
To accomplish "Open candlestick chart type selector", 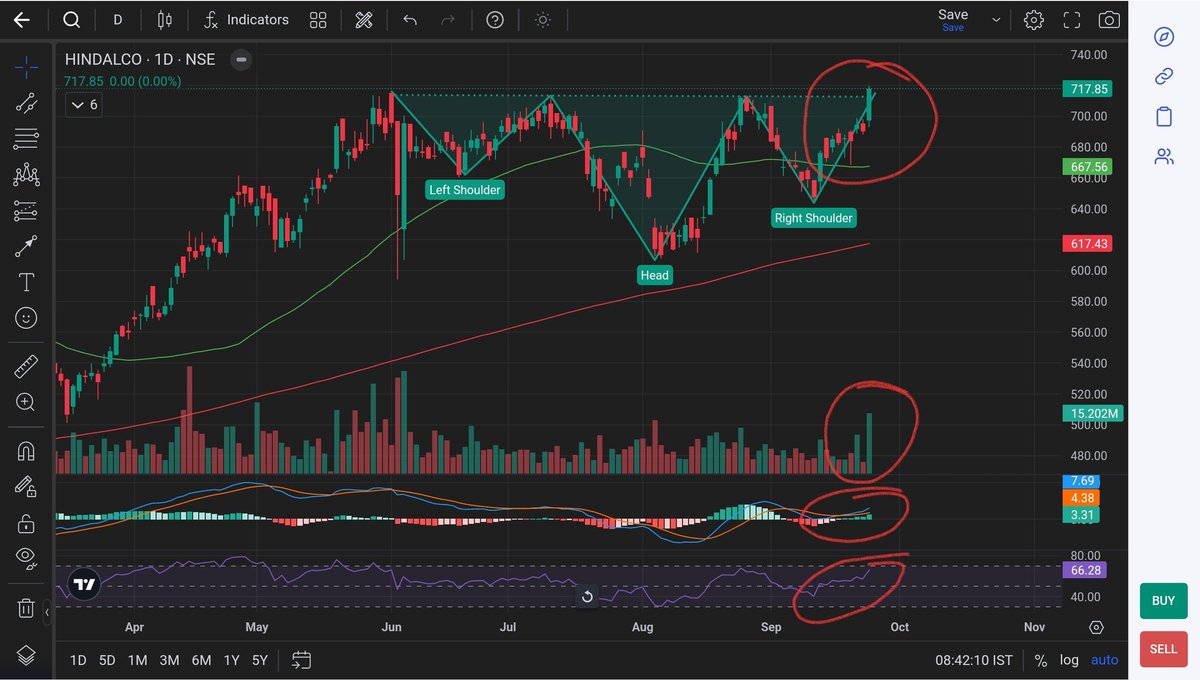I will point(165,20).
